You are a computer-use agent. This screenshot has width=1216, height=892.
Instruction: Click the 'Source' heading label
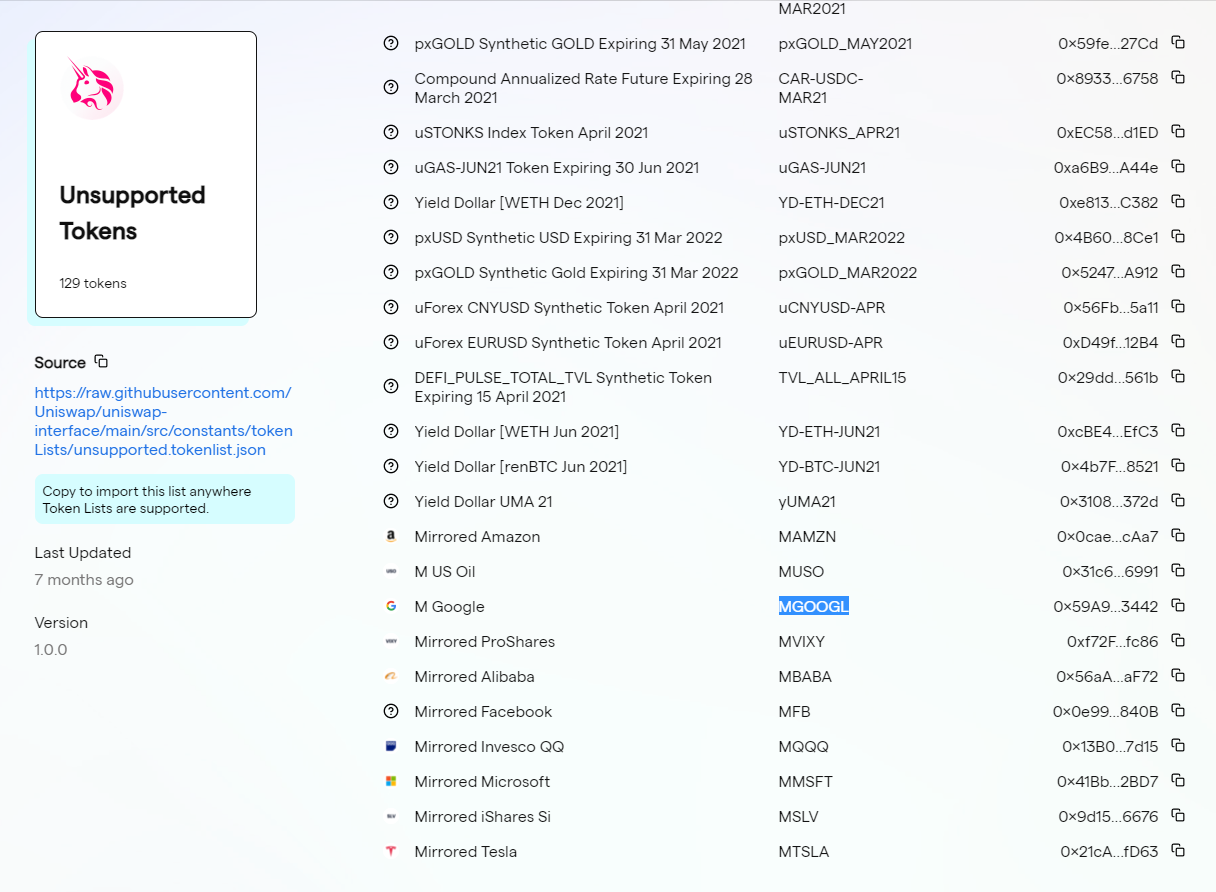point(60,362)
